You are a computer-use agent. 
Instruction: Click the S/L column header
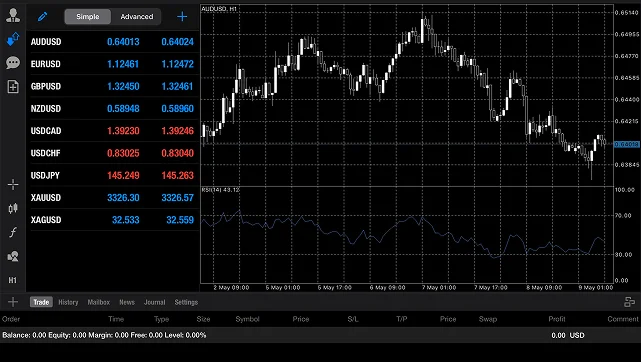click(353, 319)
